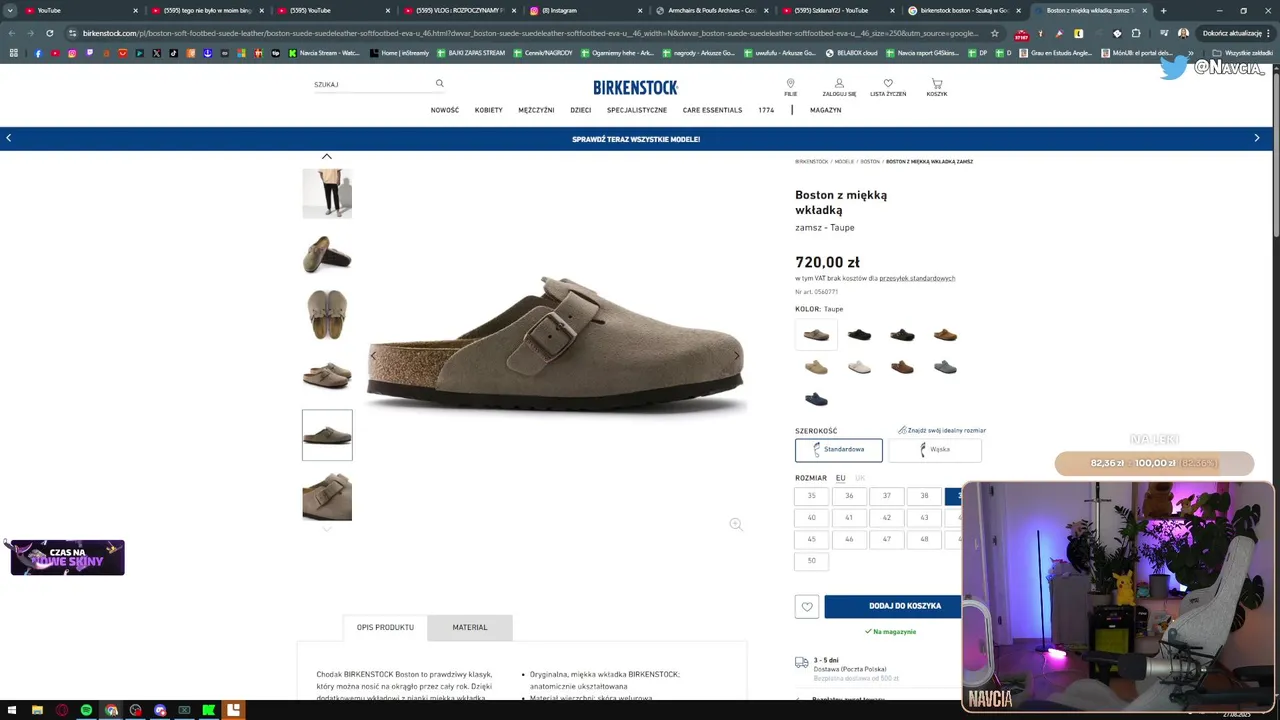Viewport: 1280px width, 720px height.
Task: Go to previous promo banner slide
Action: point(9,138)
